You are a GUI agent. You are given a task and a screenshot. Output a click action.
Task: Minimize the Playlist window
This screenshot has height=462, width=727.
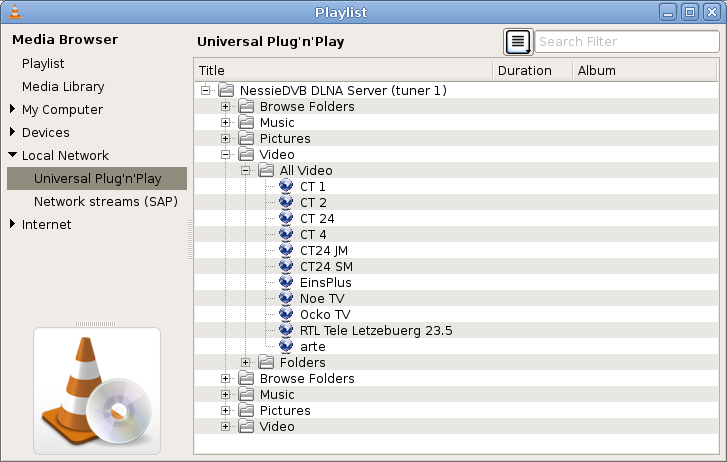click(x=668, y=12)
